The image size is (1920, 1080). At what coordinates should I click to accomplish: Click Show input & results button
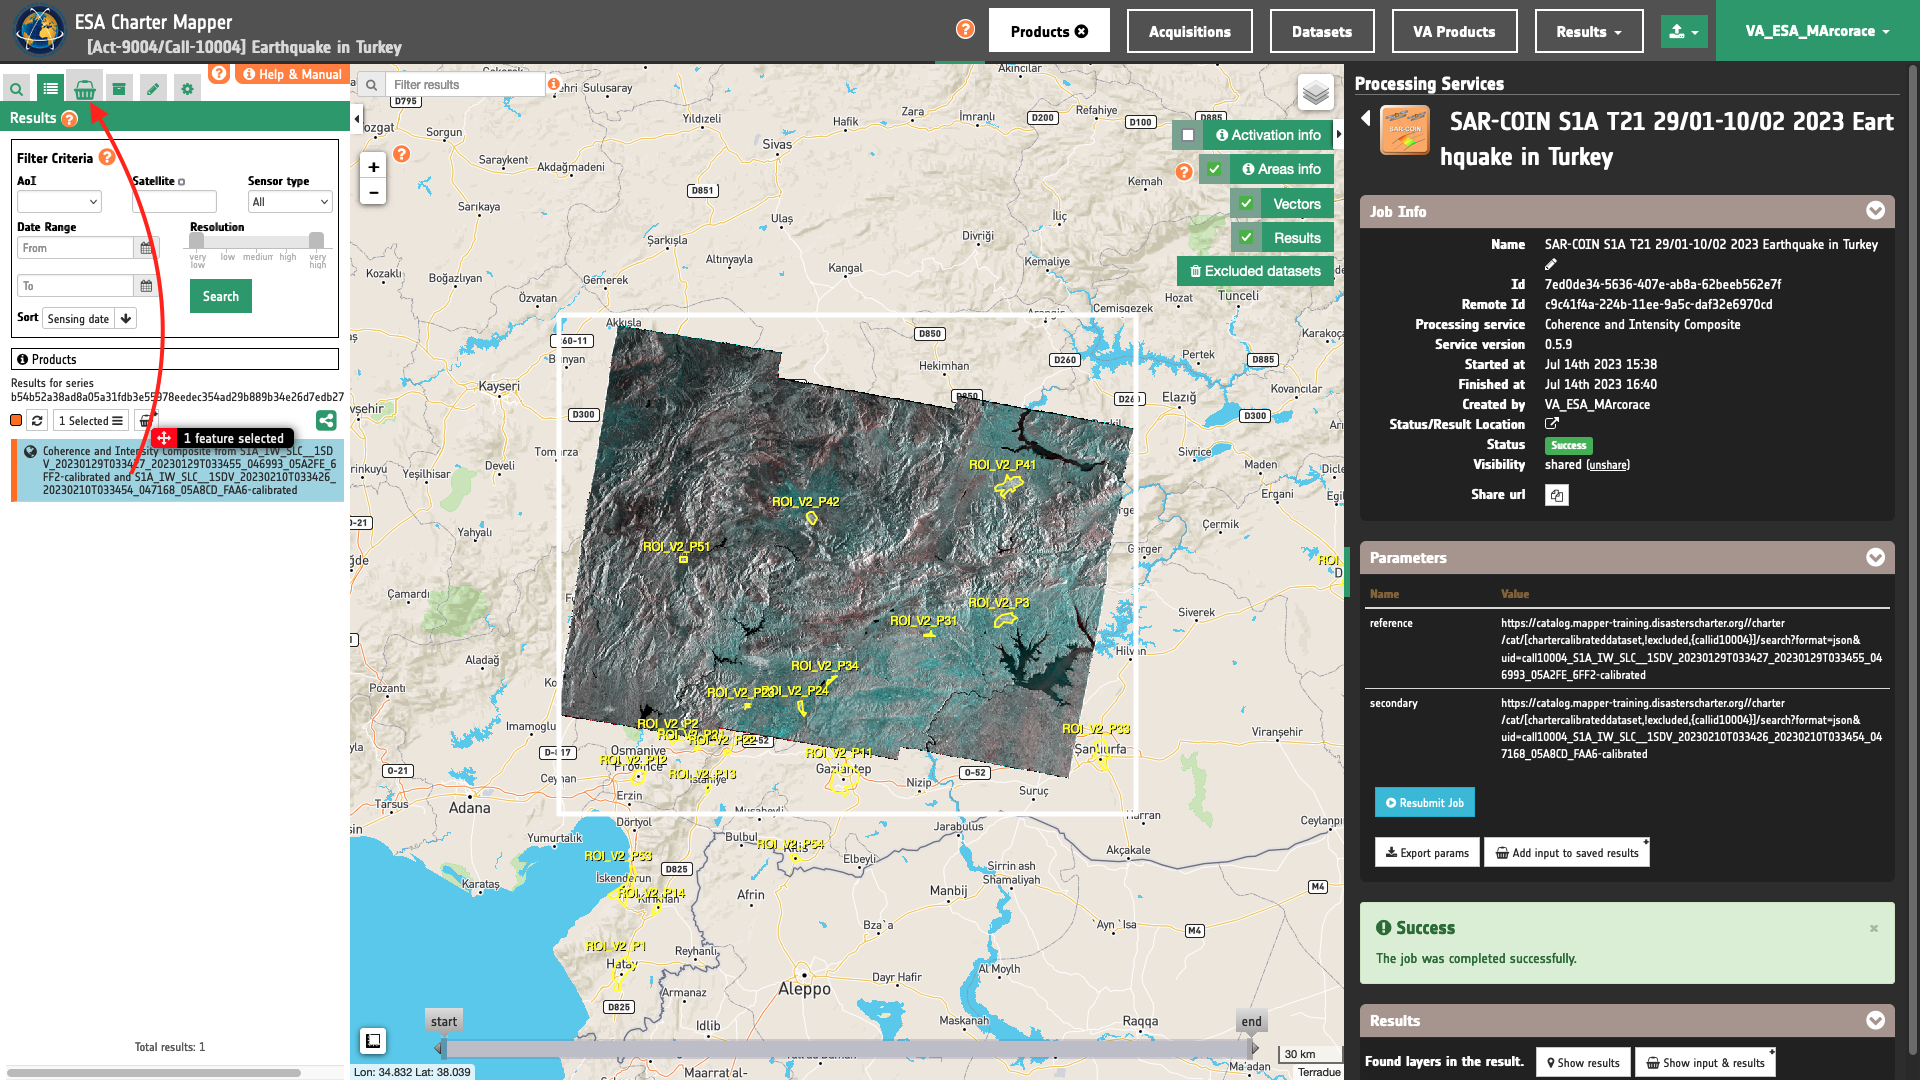[x=1705, y=1062]
